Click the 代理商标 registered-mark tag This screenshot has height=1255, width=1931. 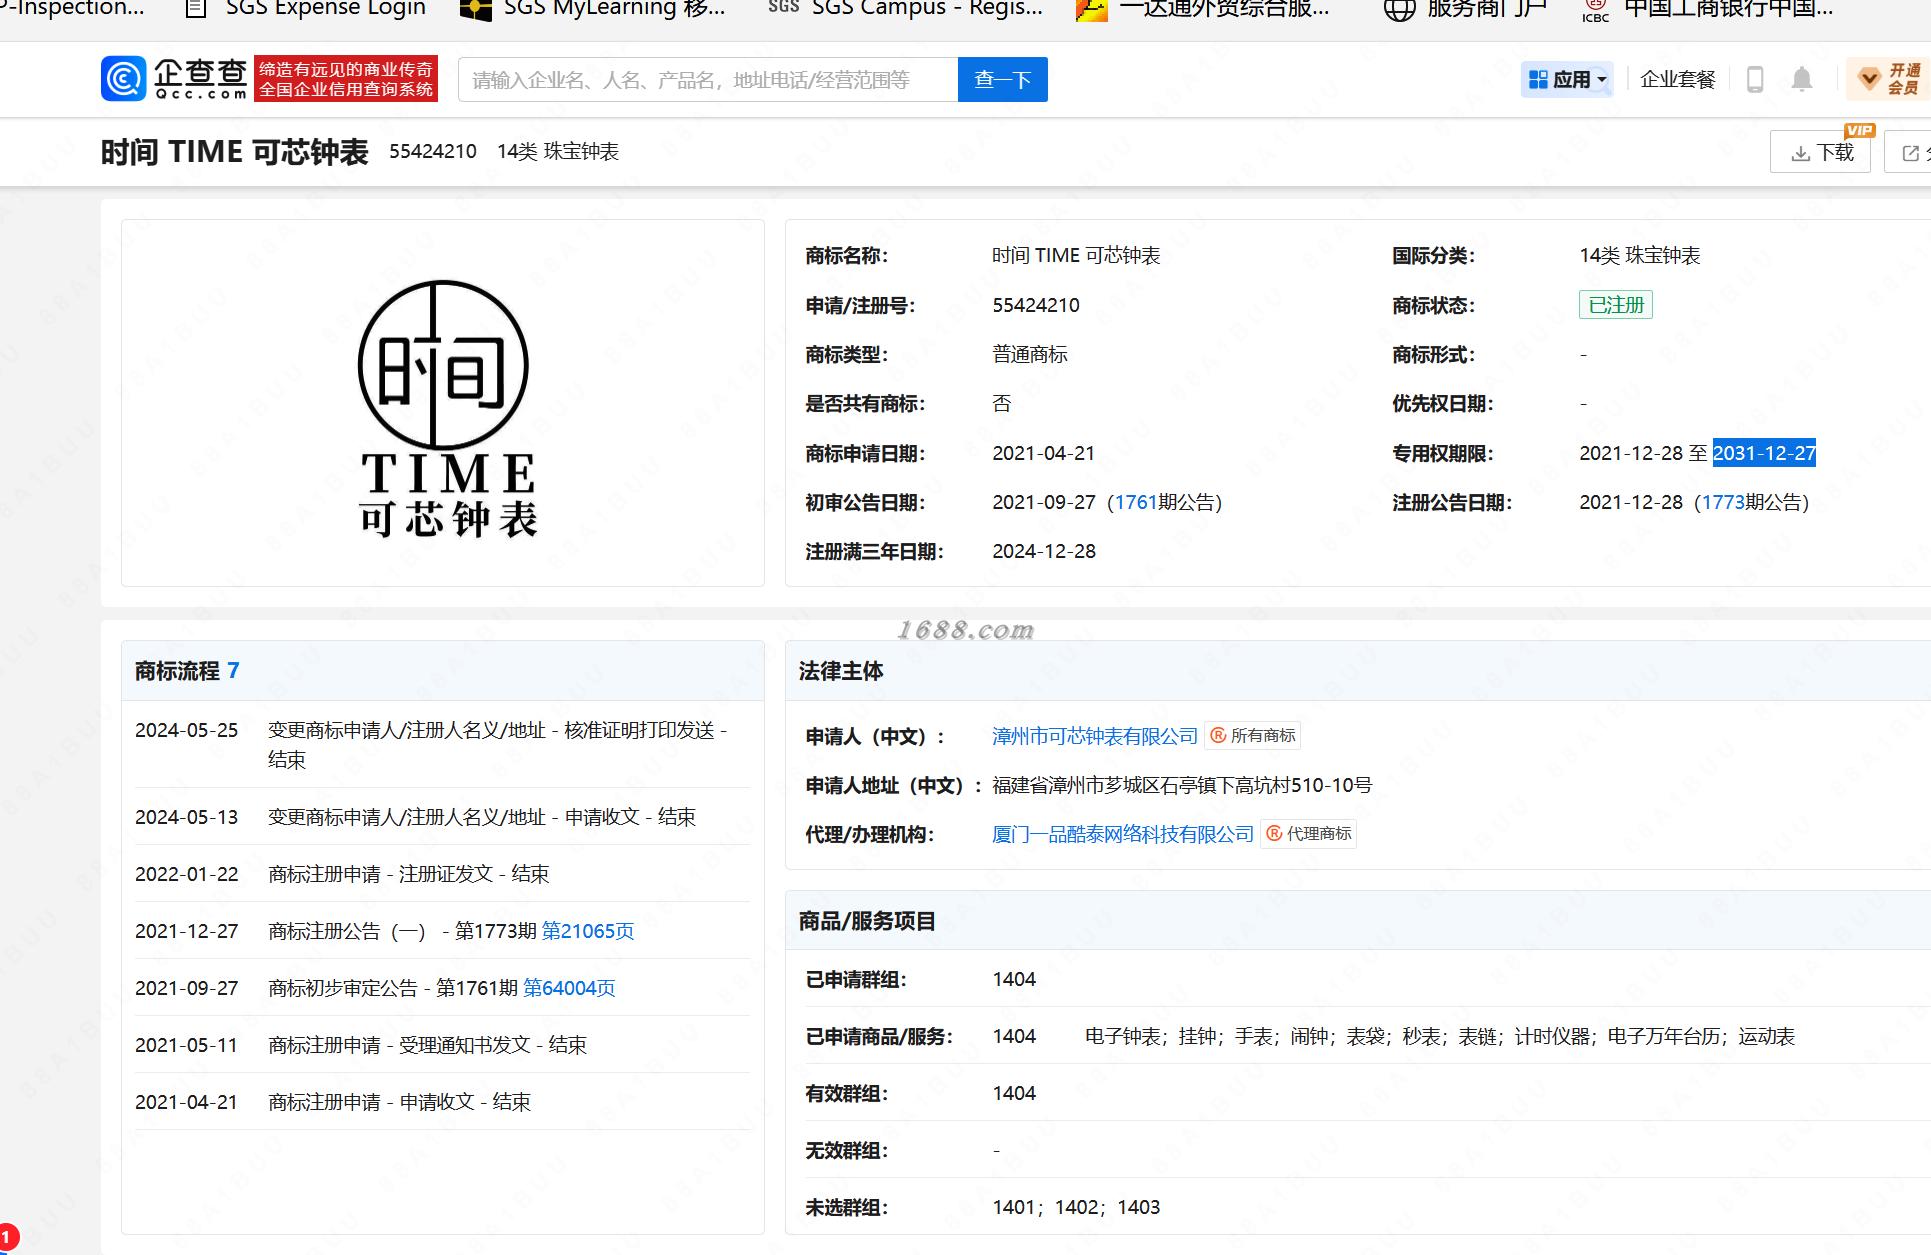1309,834
